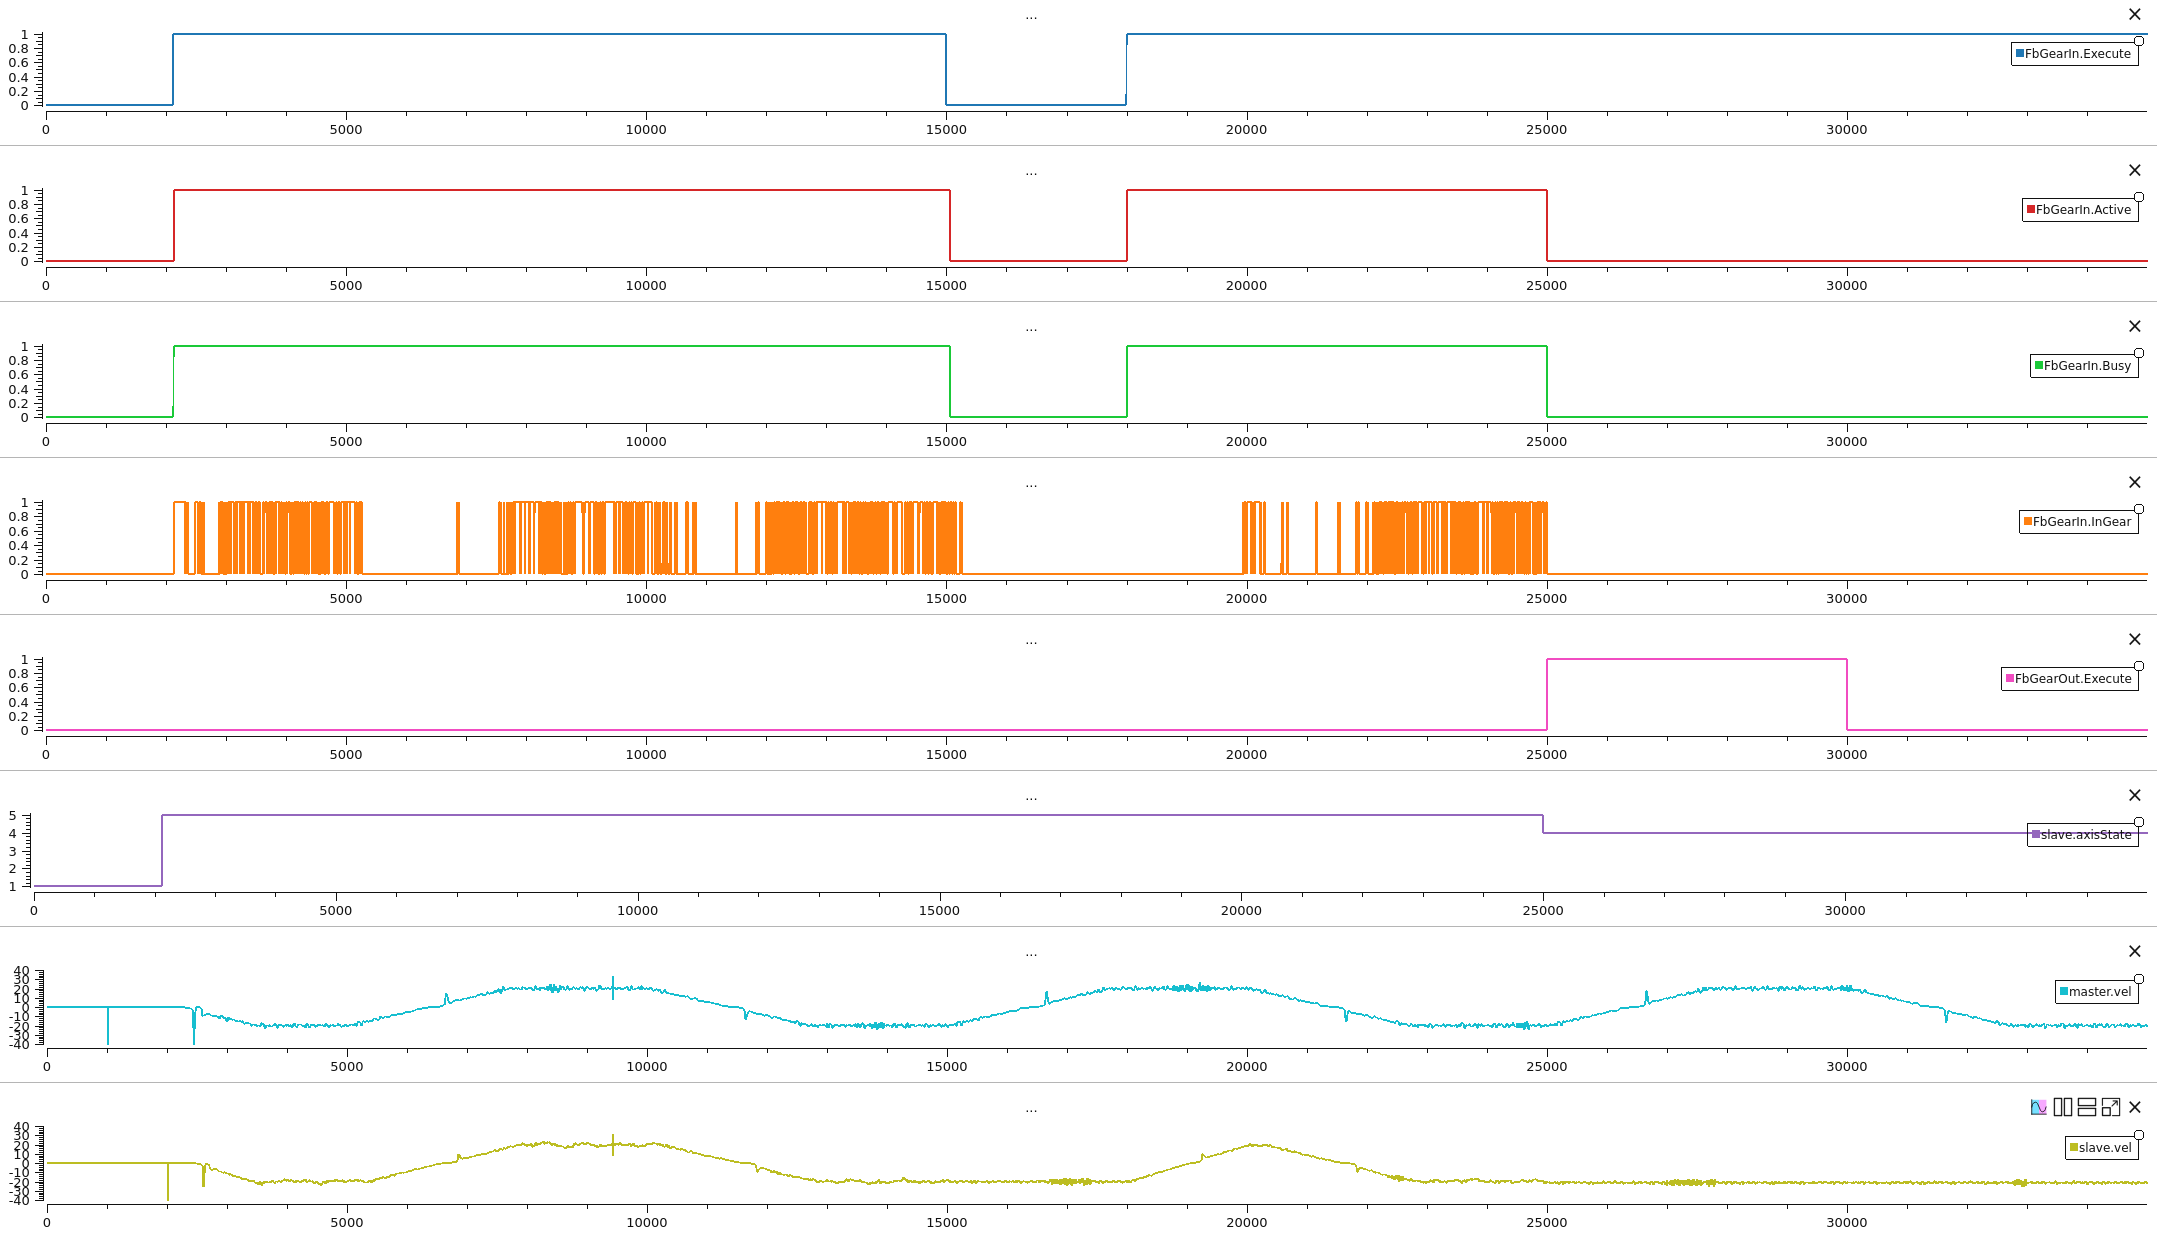
Task: Click the FbGearIn.InGear legend label
Action: coord(2082,522)
